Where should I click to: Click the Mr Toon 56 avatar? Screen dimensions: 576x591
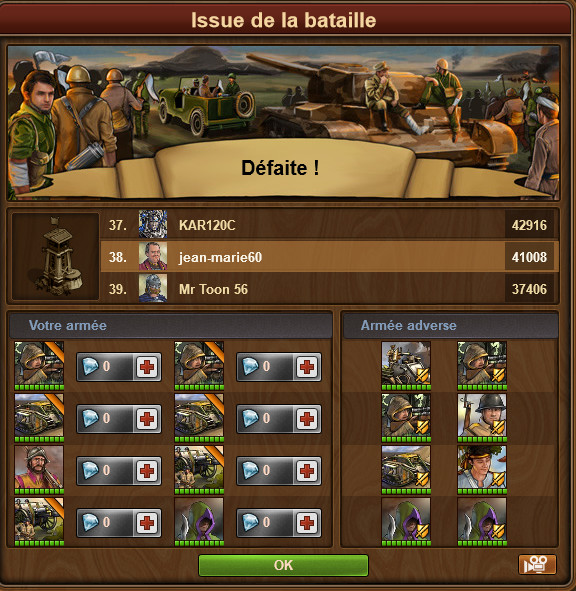[x=153, y=288]
